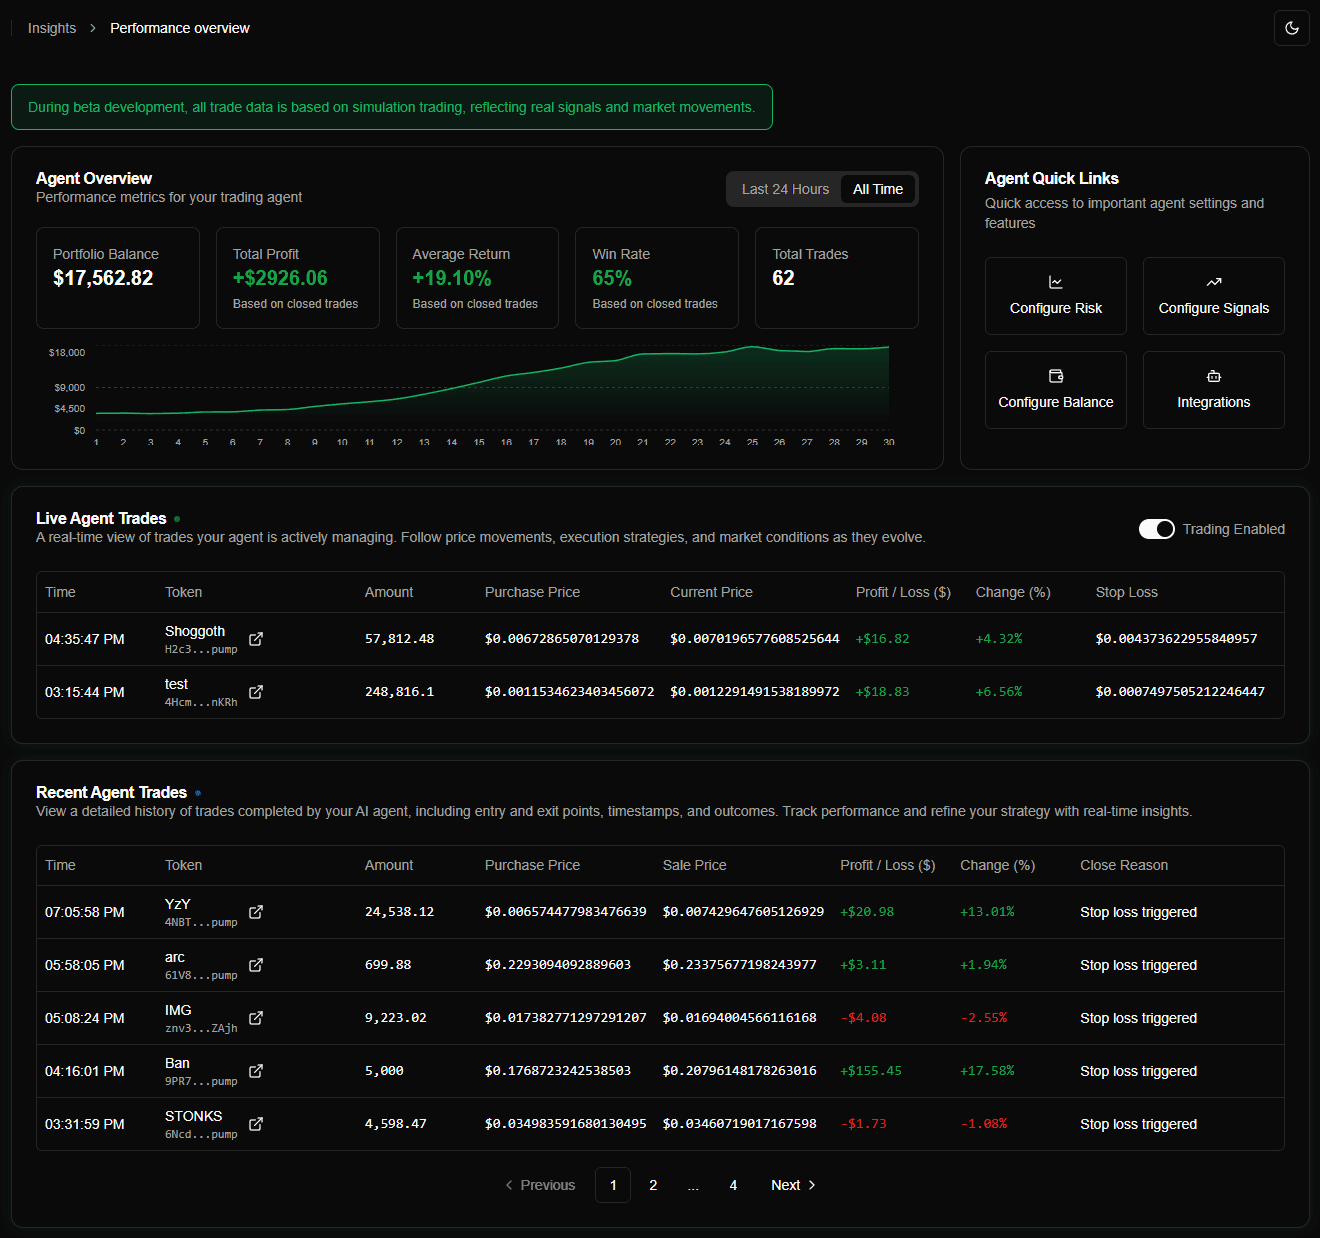The width and height of the screenshot is (1320, 1238).
Task: Open Configure Balance quick link
Action: click(x=1056, y=390)
